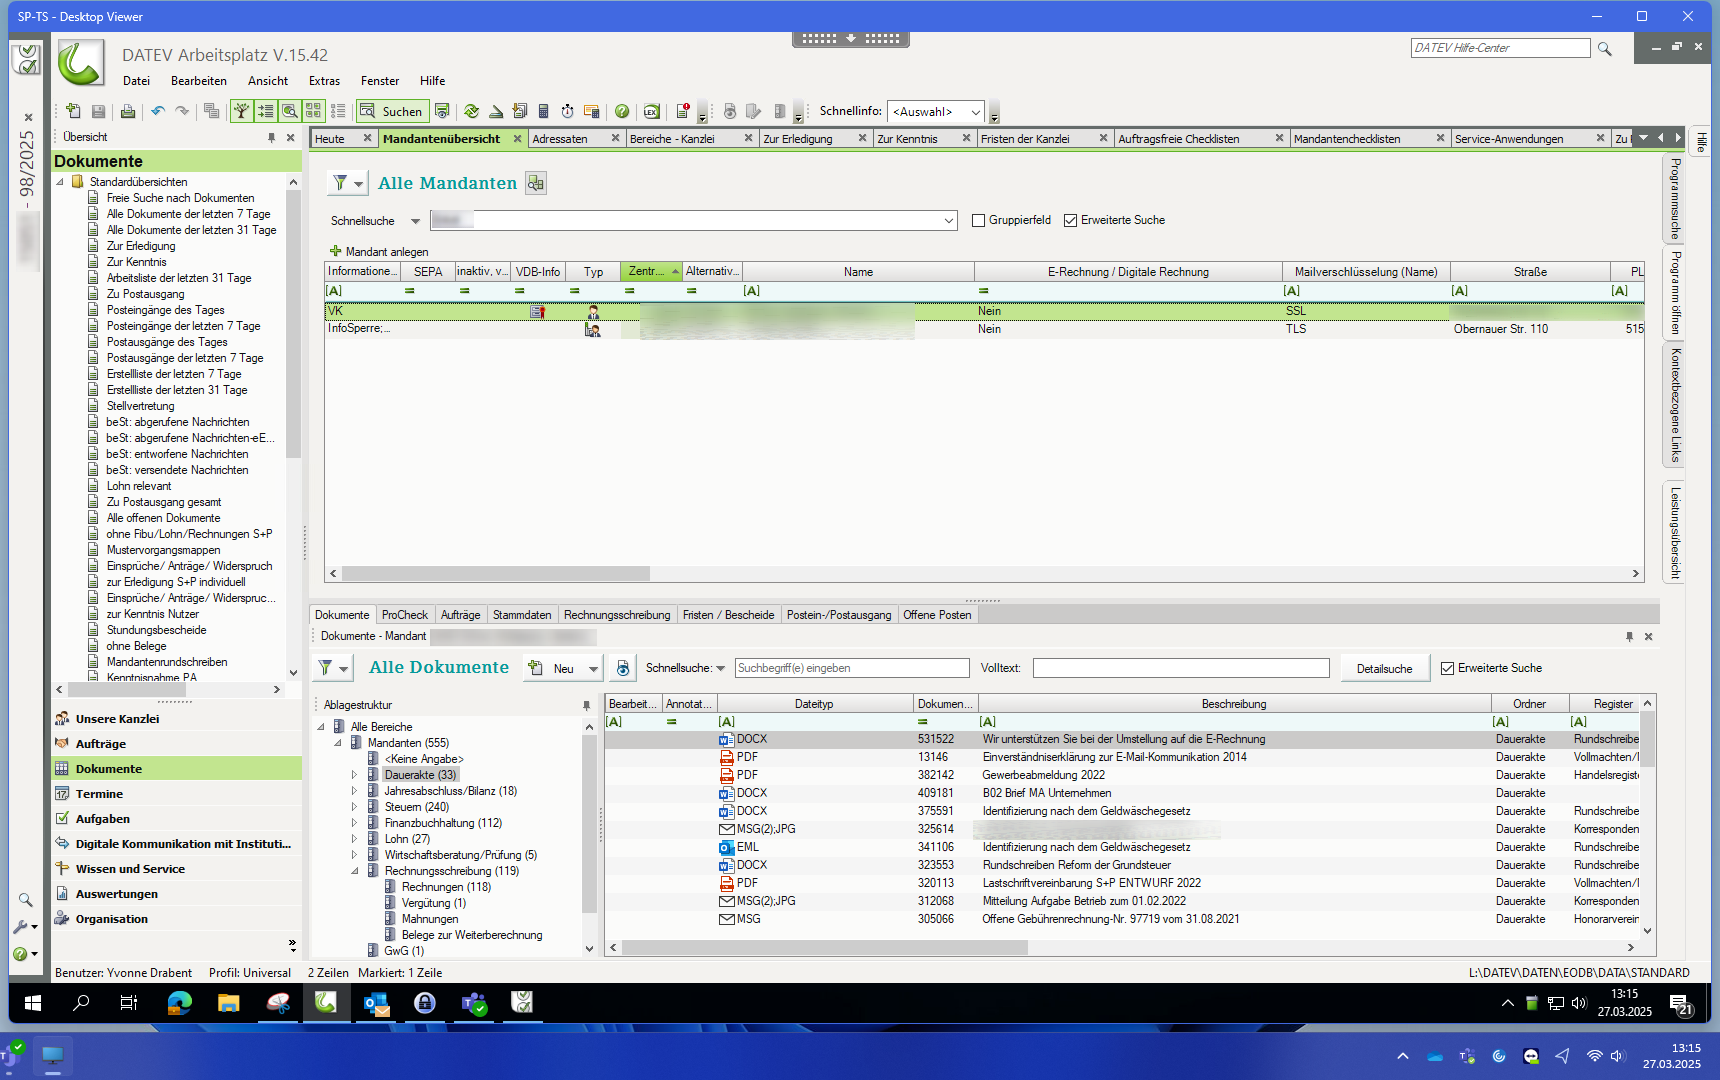Click the undo arrow in the toolbar
Screen dimensions: 1720x1080
(x=157, y=112)
